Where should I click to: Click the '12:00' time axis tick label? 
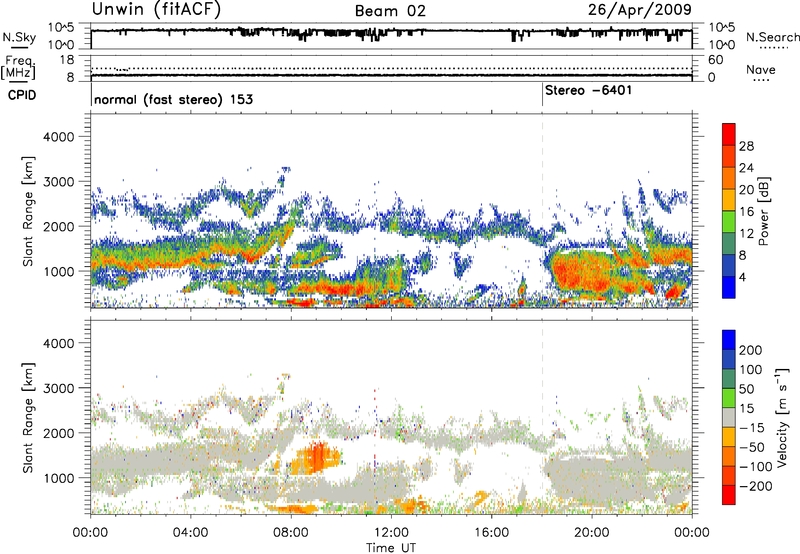pos(391,533)
